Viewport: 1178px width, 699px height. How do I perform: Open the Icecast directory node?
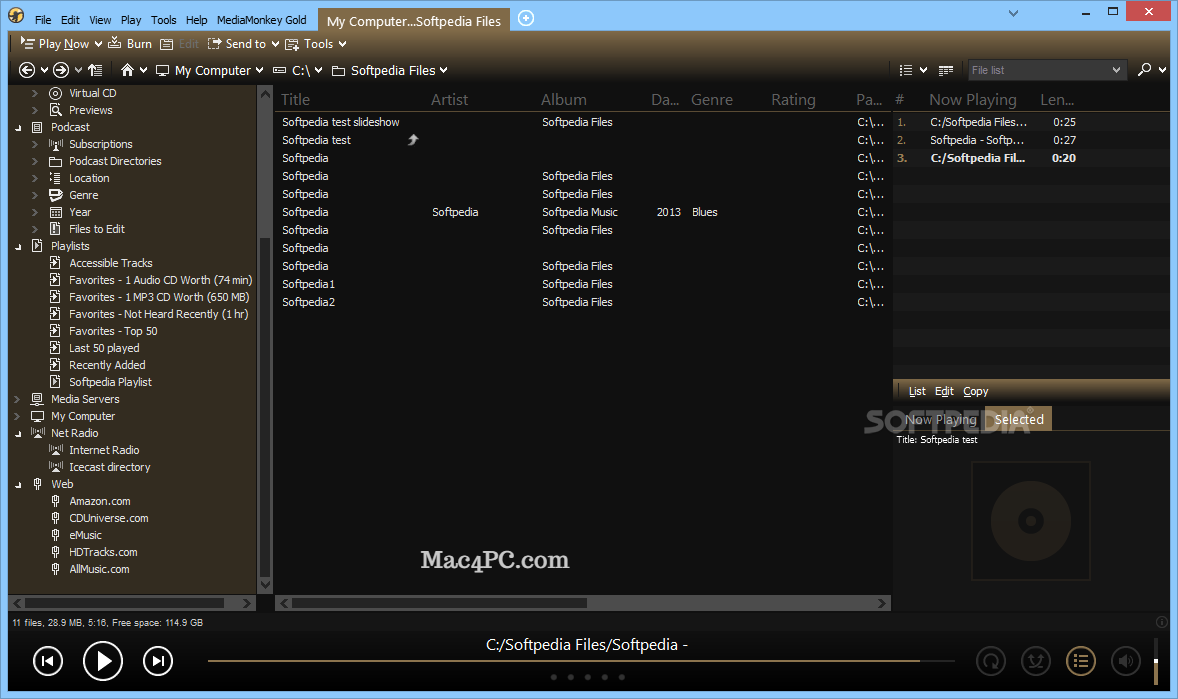pyautogui.click(x=110, y=467)
